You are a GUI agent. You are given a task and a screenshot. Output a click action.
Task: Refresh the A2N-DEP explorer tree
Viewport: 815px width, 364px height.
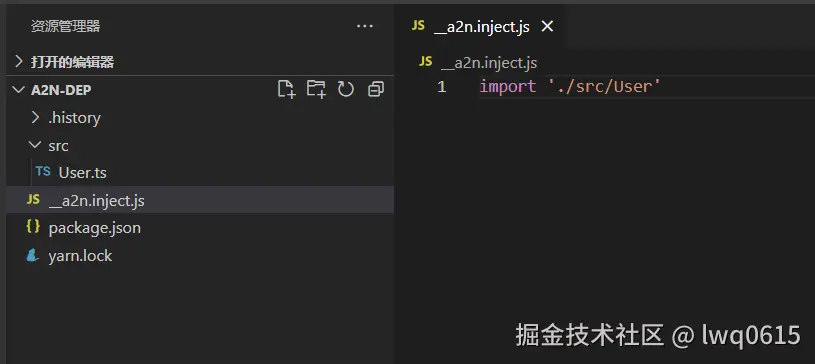(x=346, y=89)
